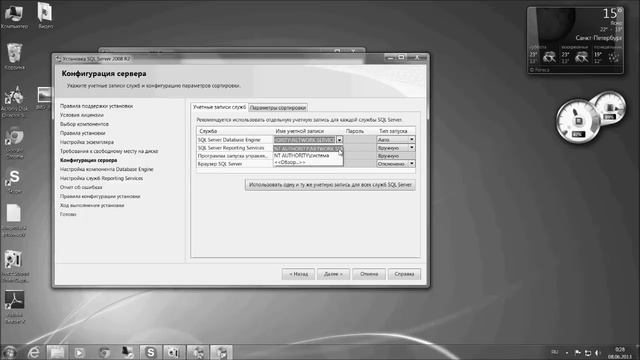
Task: Click Отчет об ошибках step
Action: point(81,187)
